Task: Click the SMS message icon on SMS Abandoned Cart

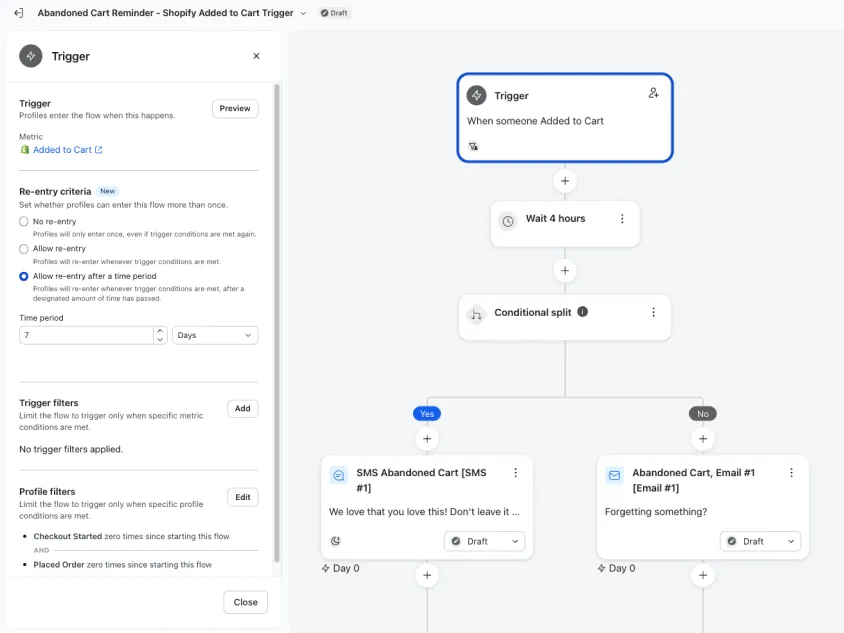Action: [x=339, y=475]
